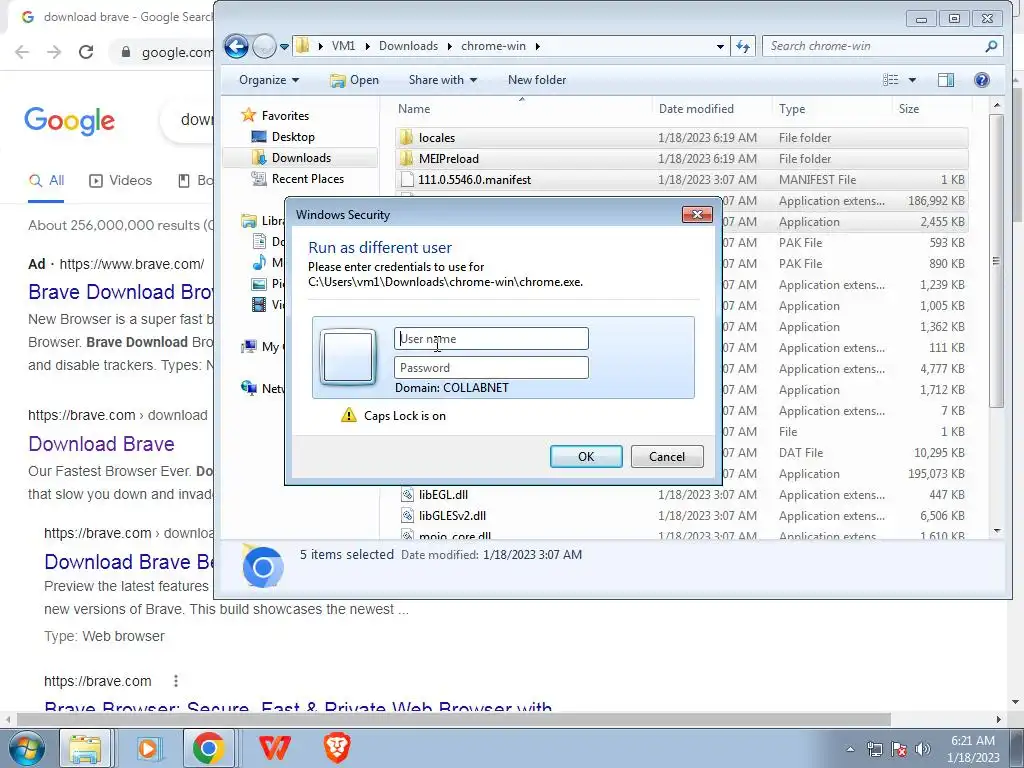Image resolution: width=1024 pixels, height=768 pixels.
Task: Click the Explorer vertical scrollbar thumb
Action: tap(996, 261)
